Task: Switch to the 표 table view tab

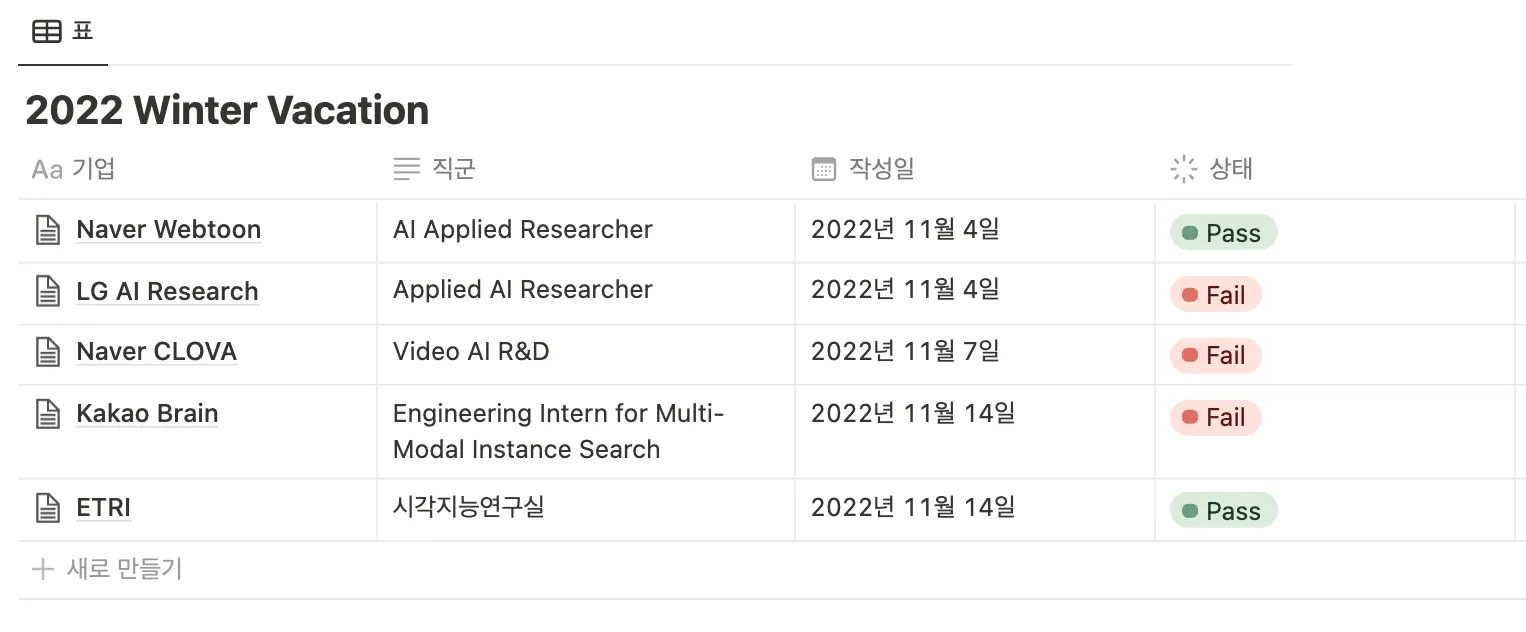Action: coord(63,32)
